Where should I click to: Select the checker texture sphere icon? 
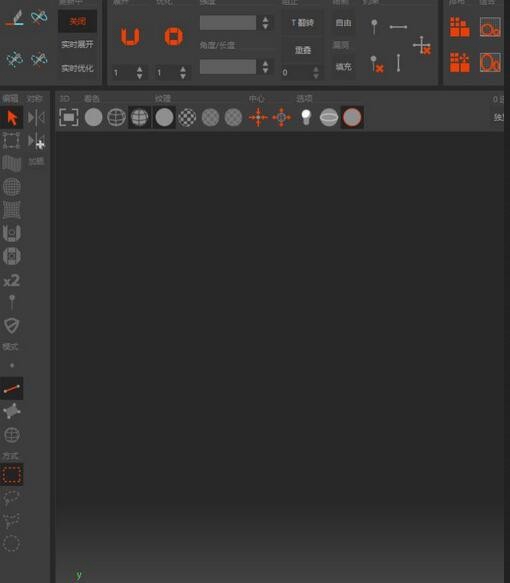tap(187, 117)
